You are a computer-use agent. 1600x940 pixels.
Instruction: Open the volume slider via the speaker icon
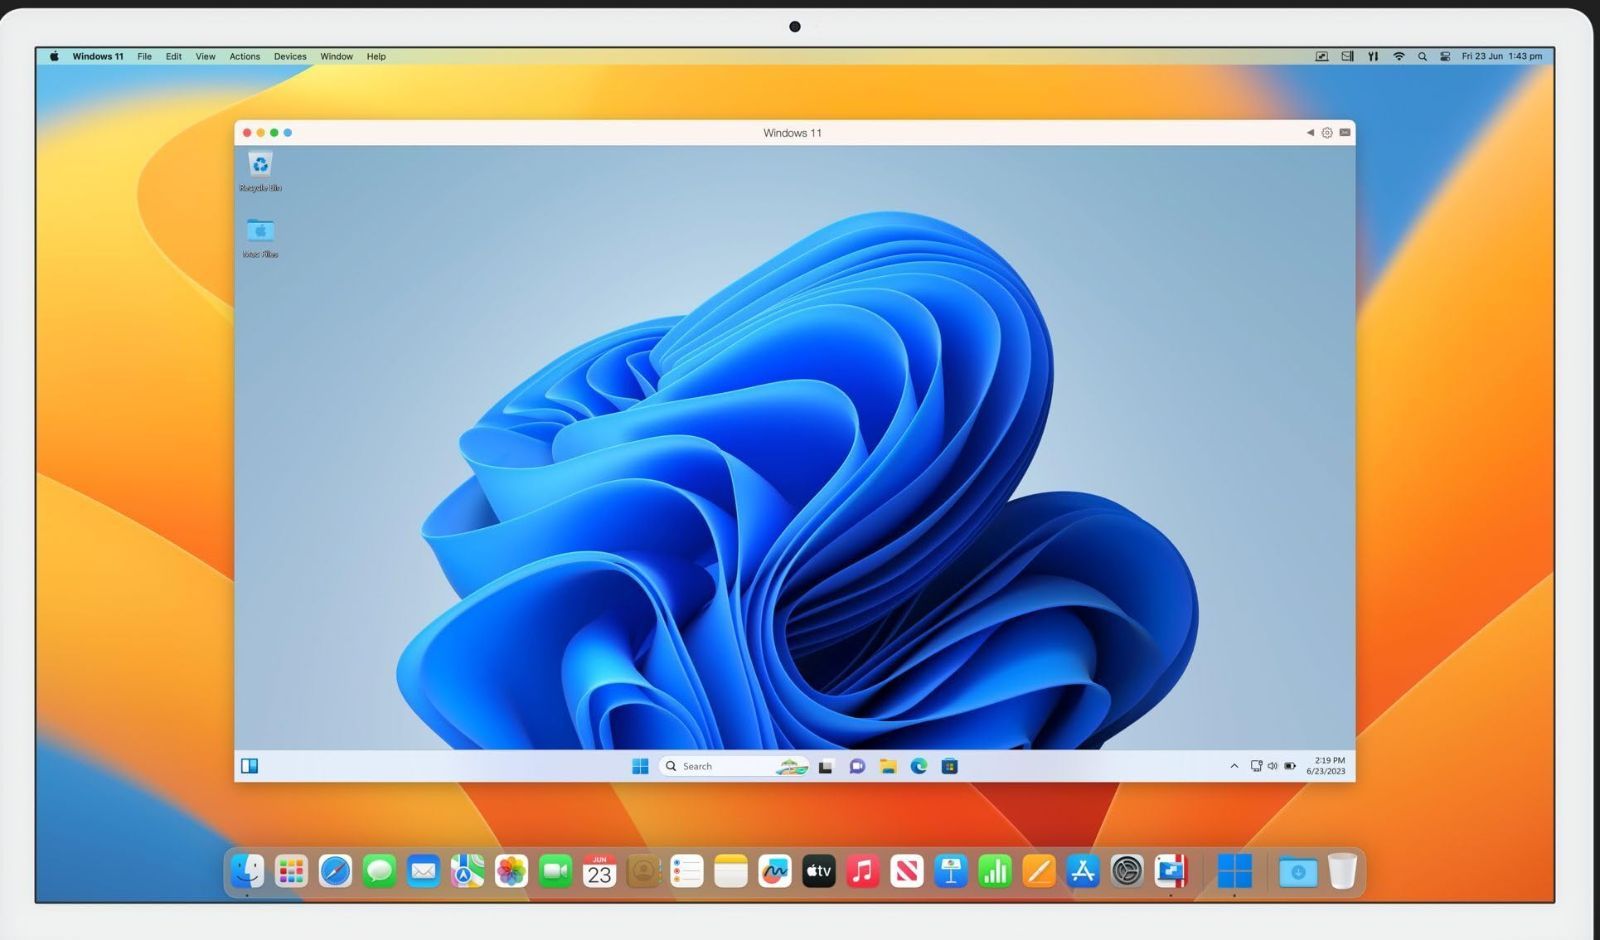tap(1272, 765)
